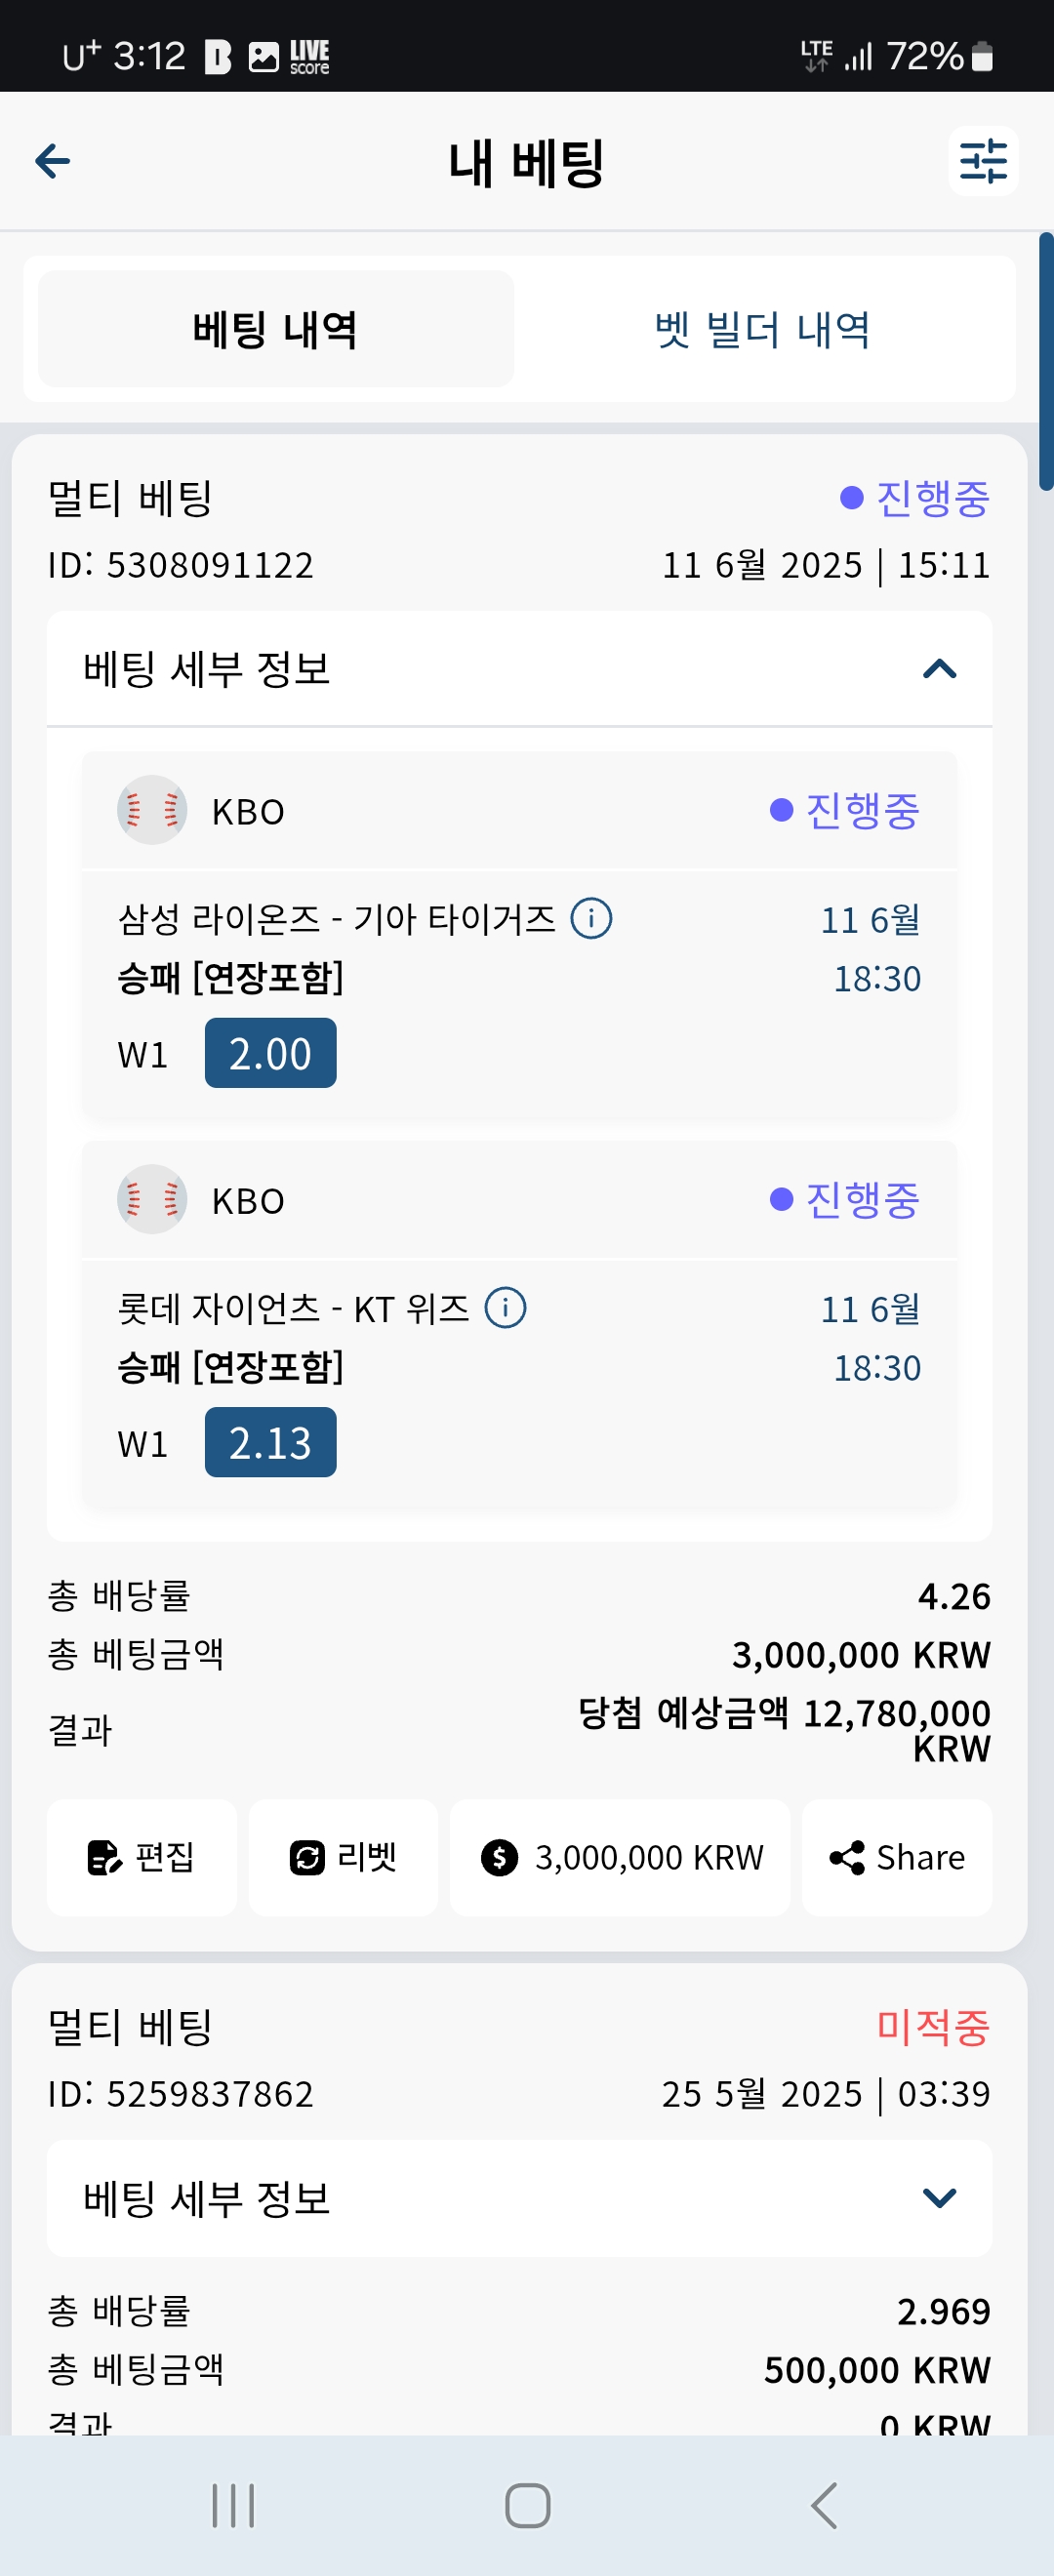Image resolution: width=1054 pixels, height=2576 pixels.
Task: Select the 베팅 내역 tab
Action: (276, 329)
